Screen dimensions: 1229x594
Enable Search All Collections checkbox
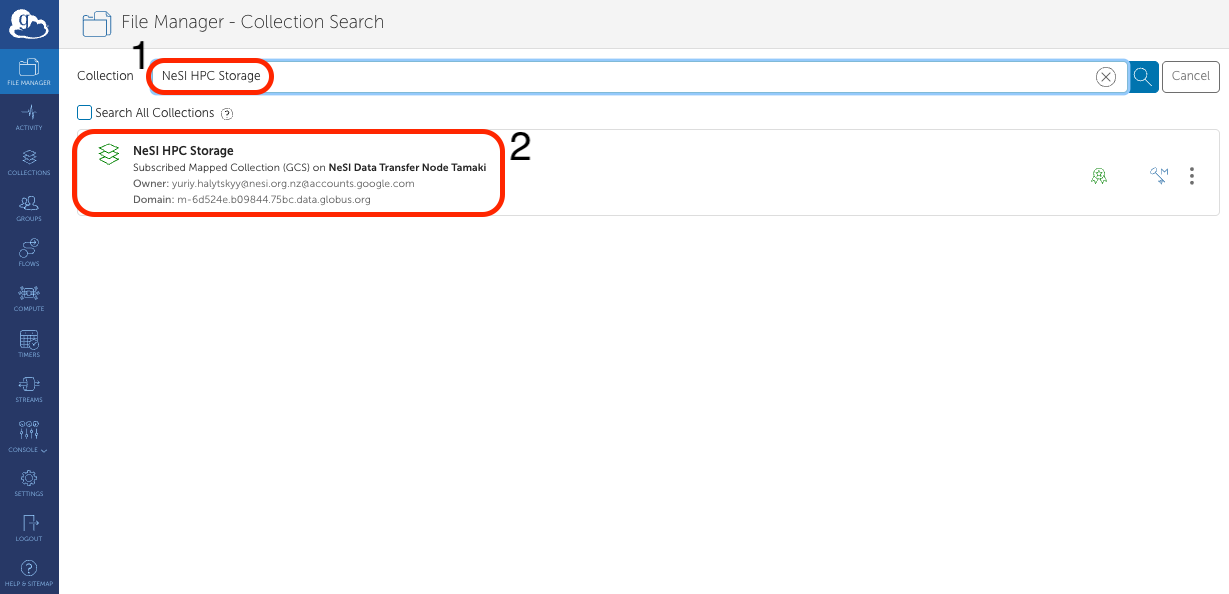pos(85,113)
